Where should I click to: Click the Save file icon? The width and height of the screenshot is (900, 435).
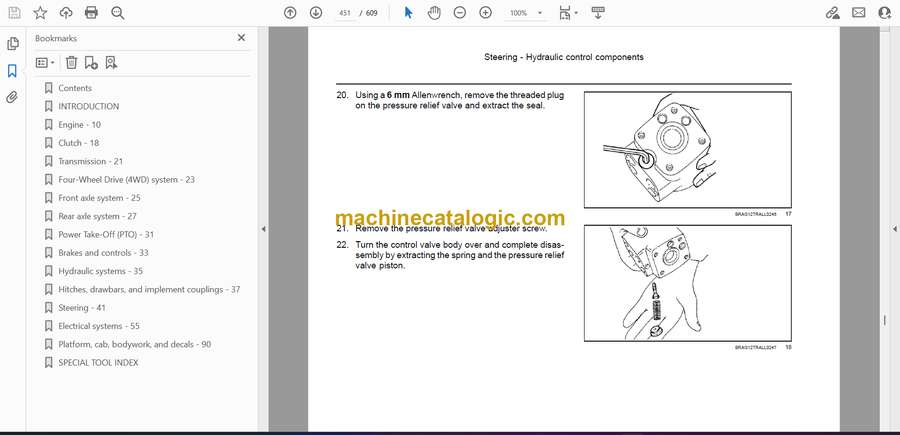point(14,13)
